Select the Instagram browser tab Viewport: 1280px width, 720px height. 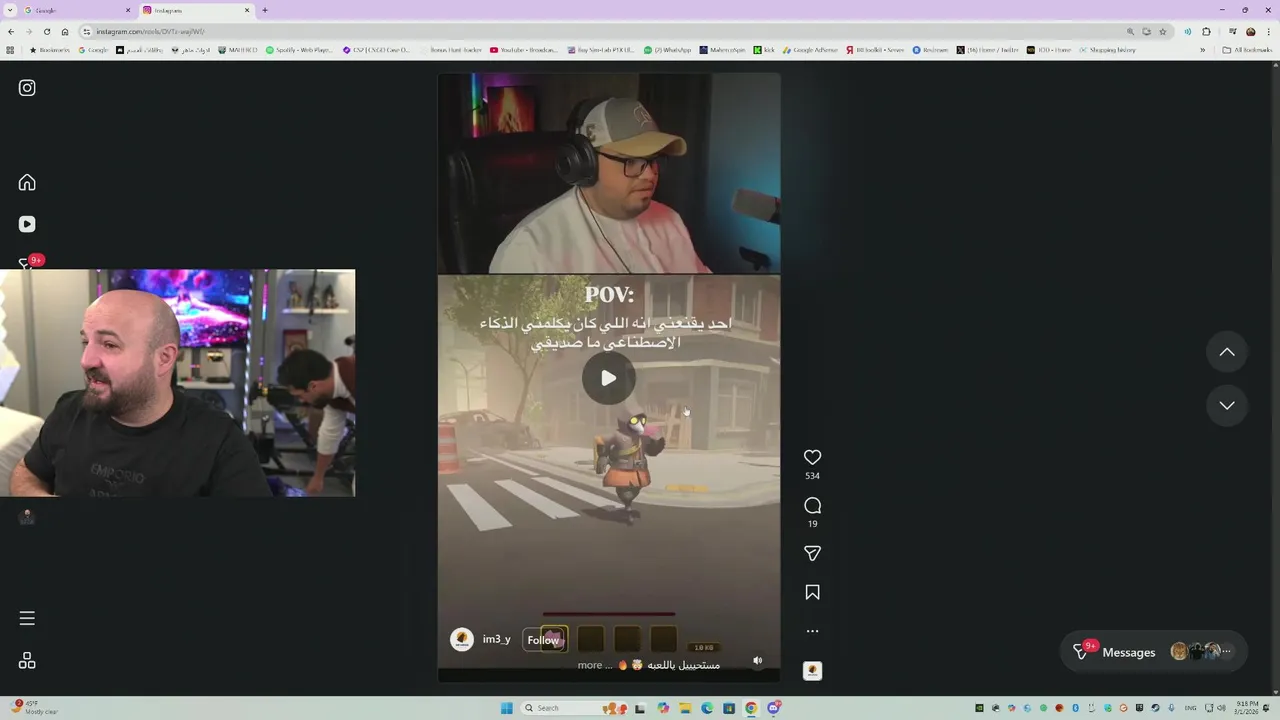click(x=195, y=10)
